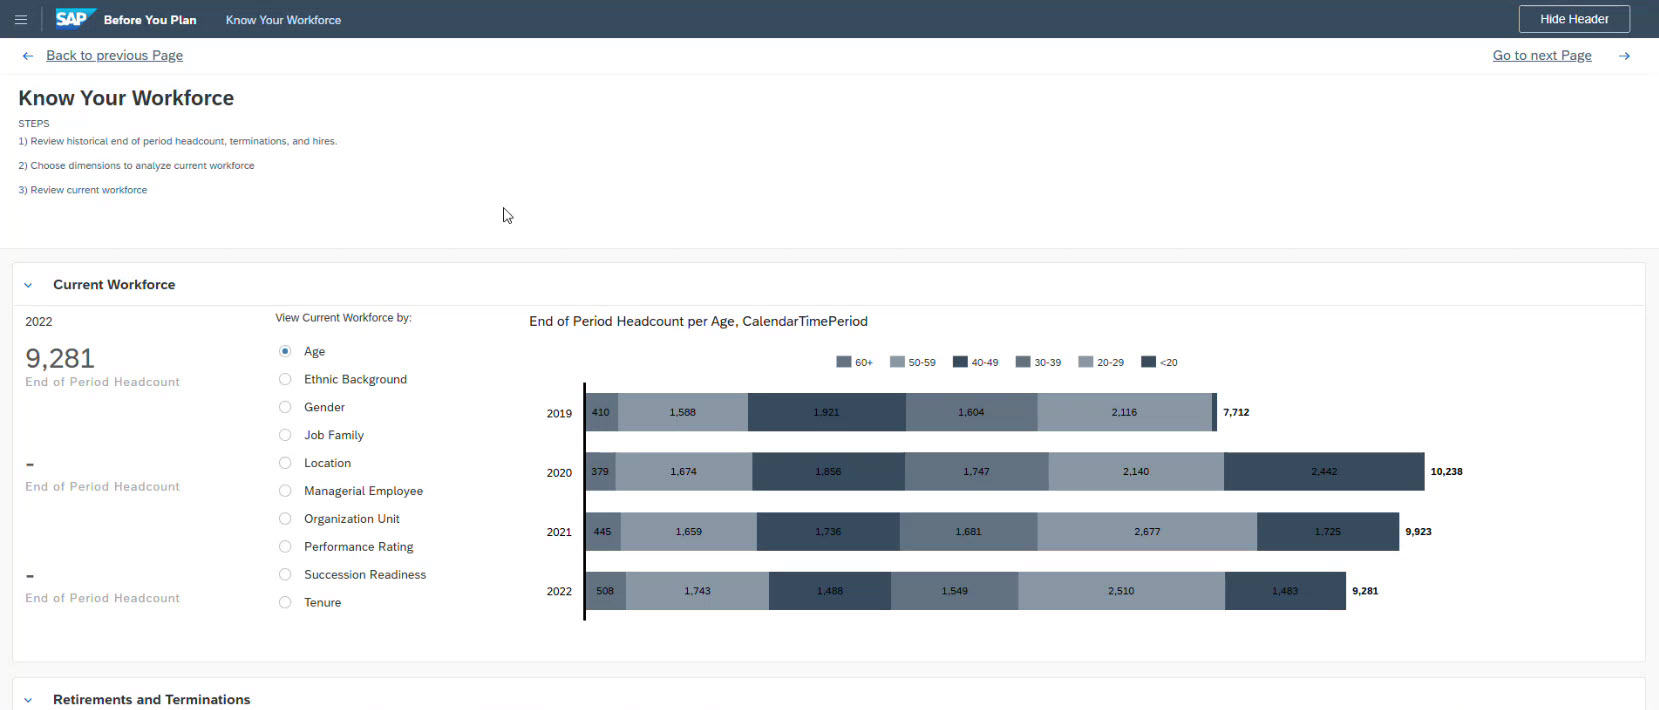Collapse the Retirements and Terminations section
Screen dimensions: 1659x710
tap(28, 700)
